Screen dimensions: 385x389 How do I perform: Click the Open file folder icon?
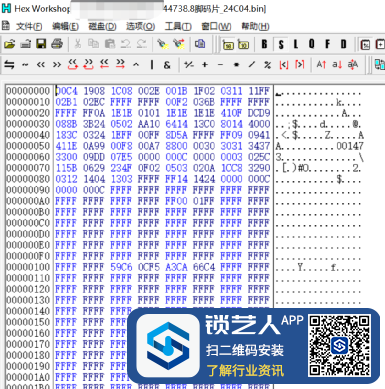(x=9, y=44)
